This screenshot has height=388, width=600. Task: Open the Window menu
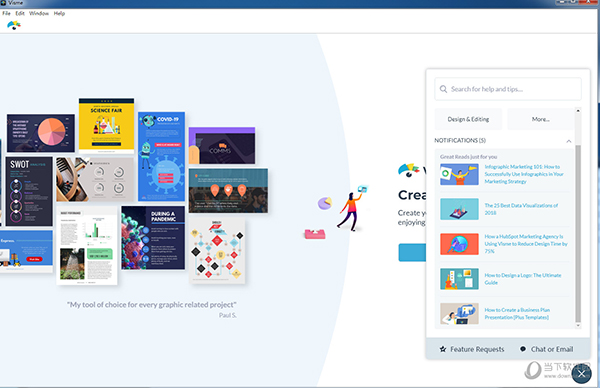(39, 13)
